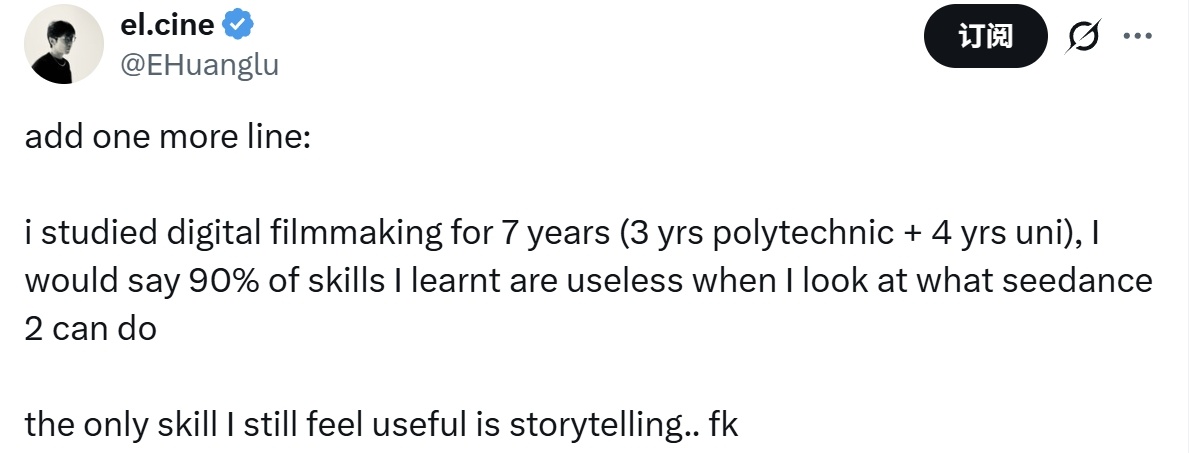Open el.cine's profile picture
This screenshot has height=453, width=1189.
[65, 44]
